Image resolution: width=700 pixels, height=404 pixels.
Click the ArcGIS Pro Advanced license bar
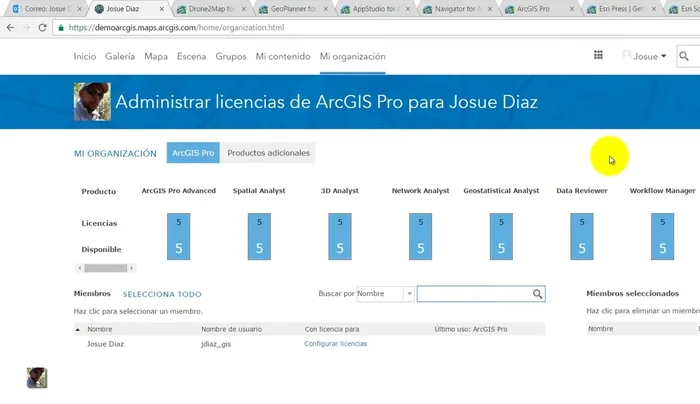pyautogui.click(x=179, y=237)
